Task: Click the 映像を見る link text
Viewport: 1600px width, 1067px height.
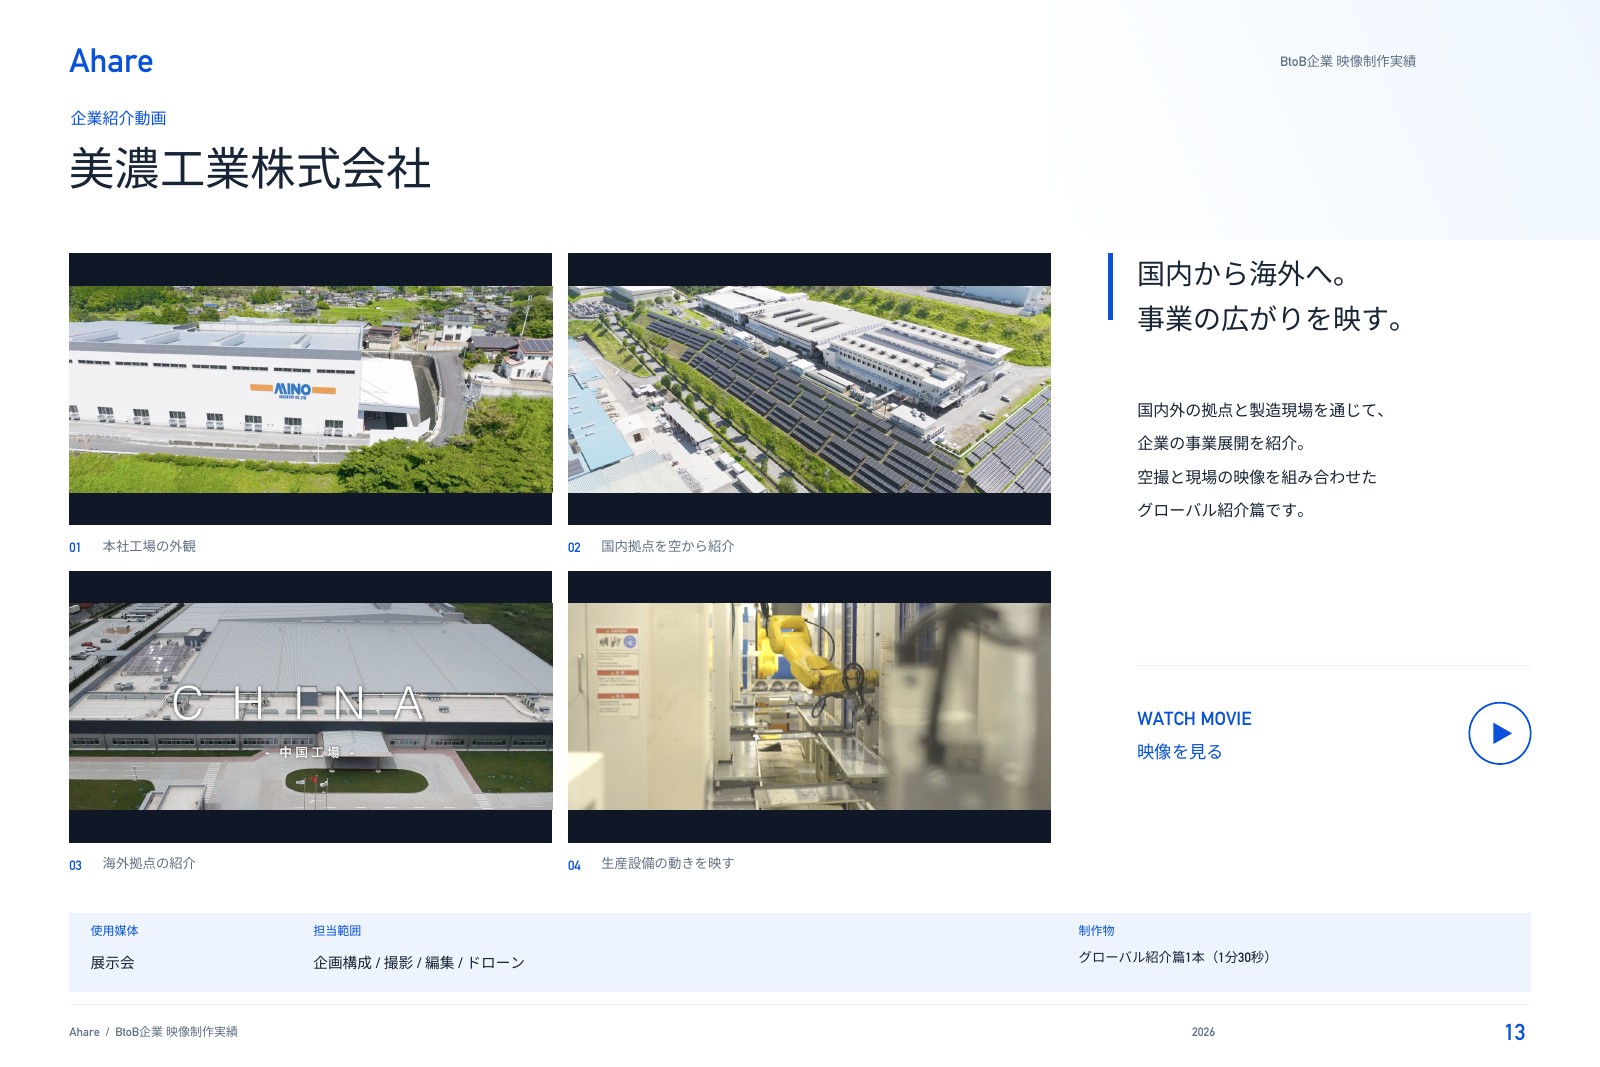Action: click(x=1179, y=751)
